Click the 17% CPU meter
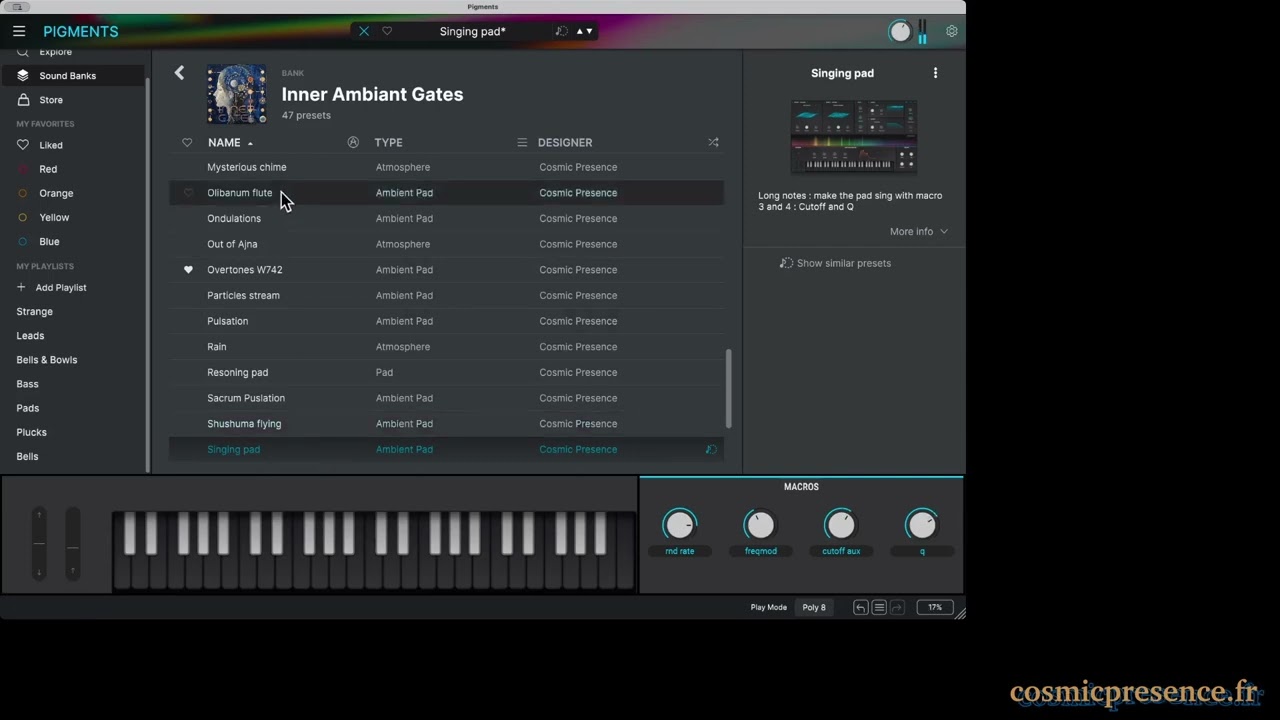This screenshot has width=1280, height=720. (x=935, y=607)
